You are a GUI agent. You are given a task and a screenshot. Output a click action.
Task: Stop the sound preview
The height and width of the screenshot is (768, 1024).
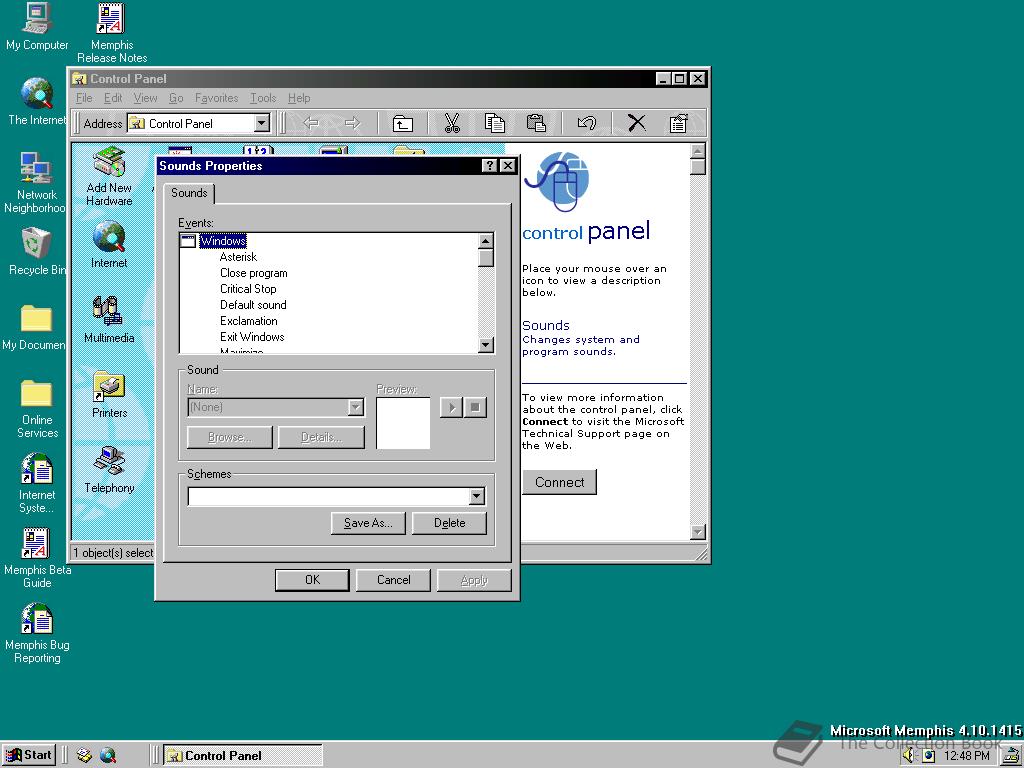click(475, 408)
